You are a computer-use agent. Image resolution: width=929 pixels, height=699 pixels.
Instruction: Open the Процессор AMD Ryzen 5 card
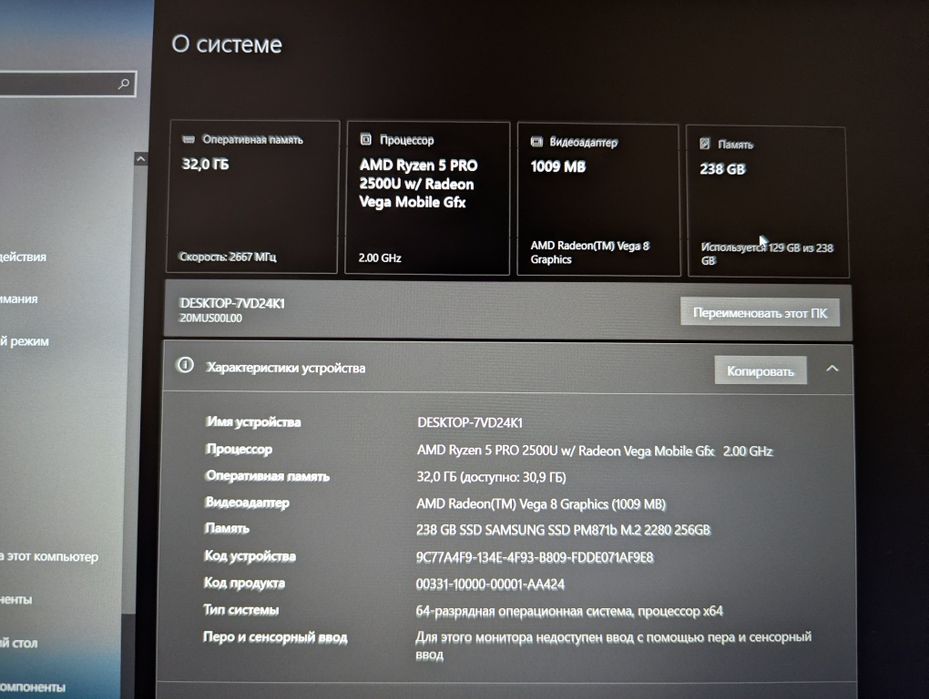[427, 198]
